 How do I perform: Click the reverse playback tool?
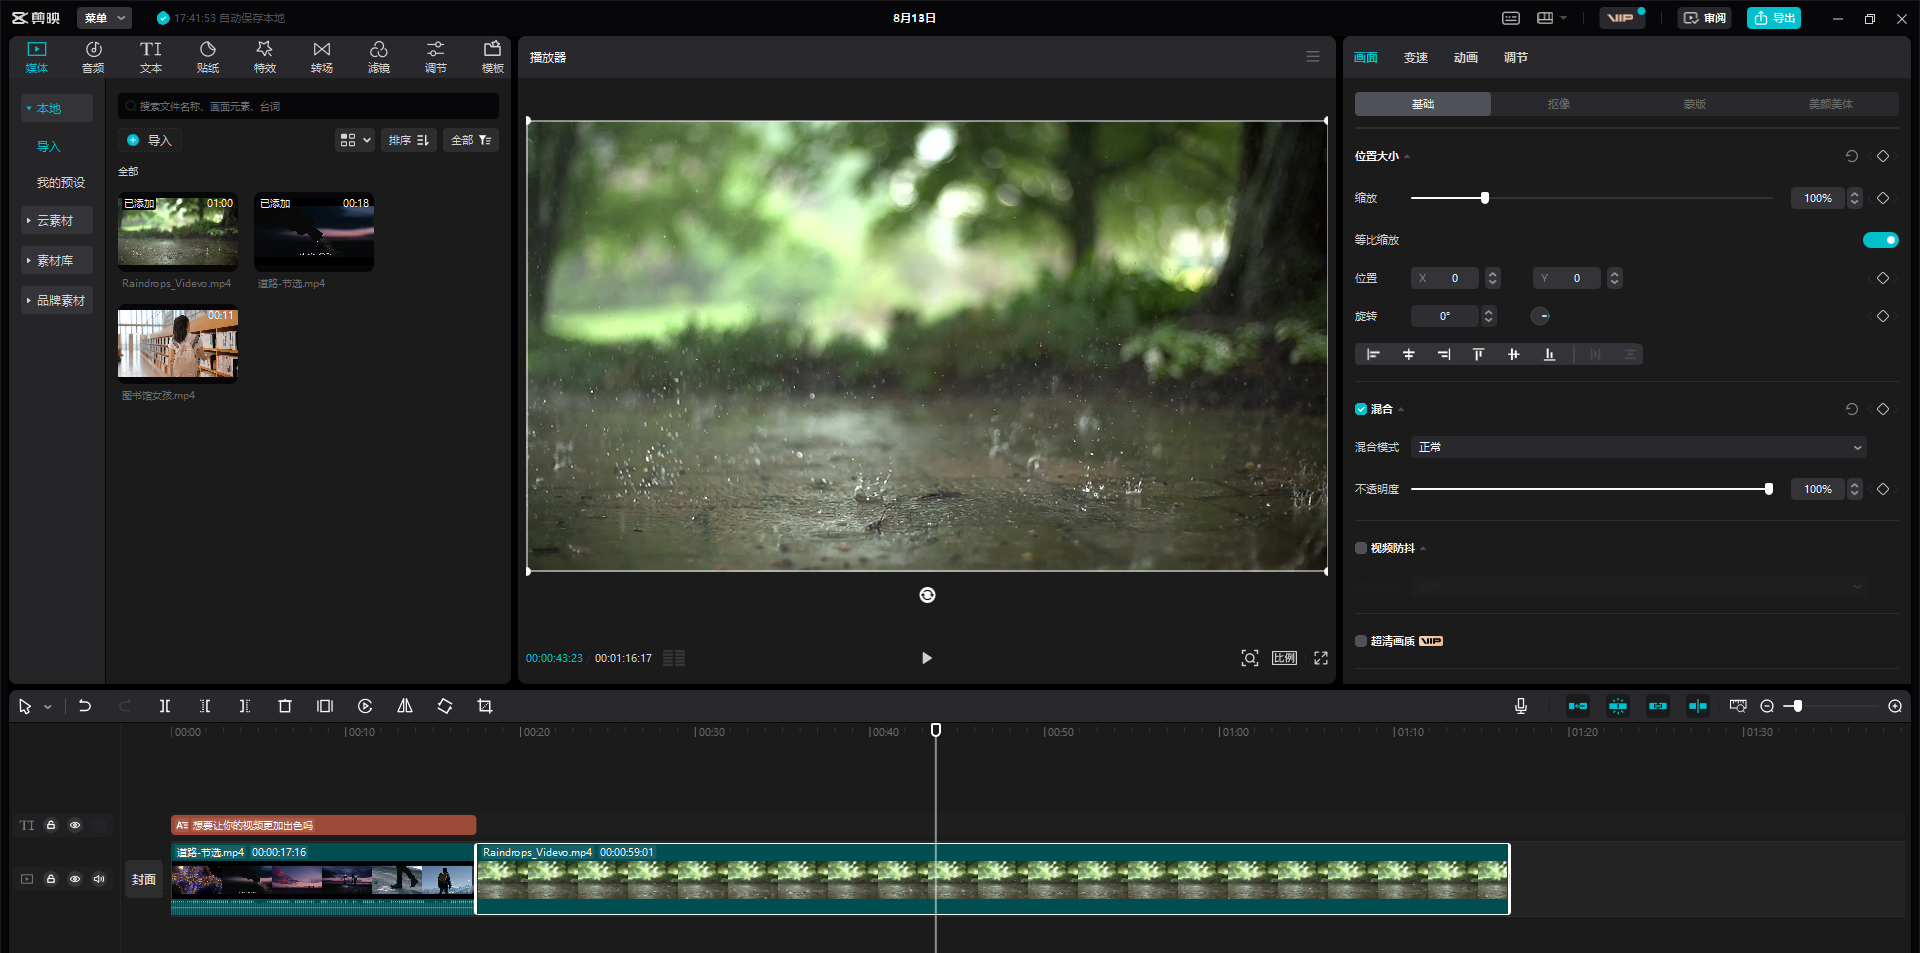365,706
